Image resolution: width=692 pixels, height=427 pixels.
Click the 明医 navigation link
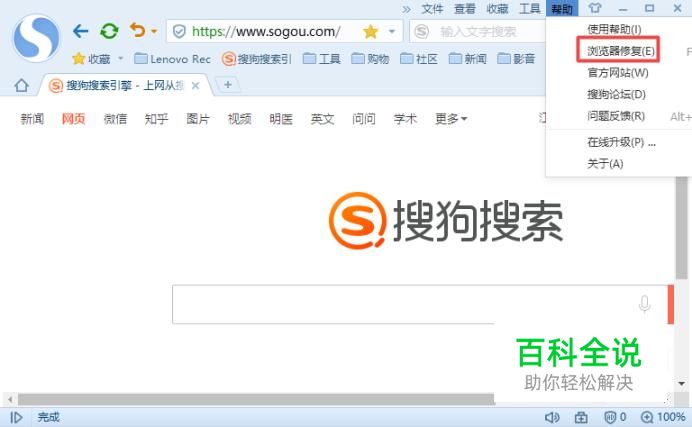(x=281, y=119)
